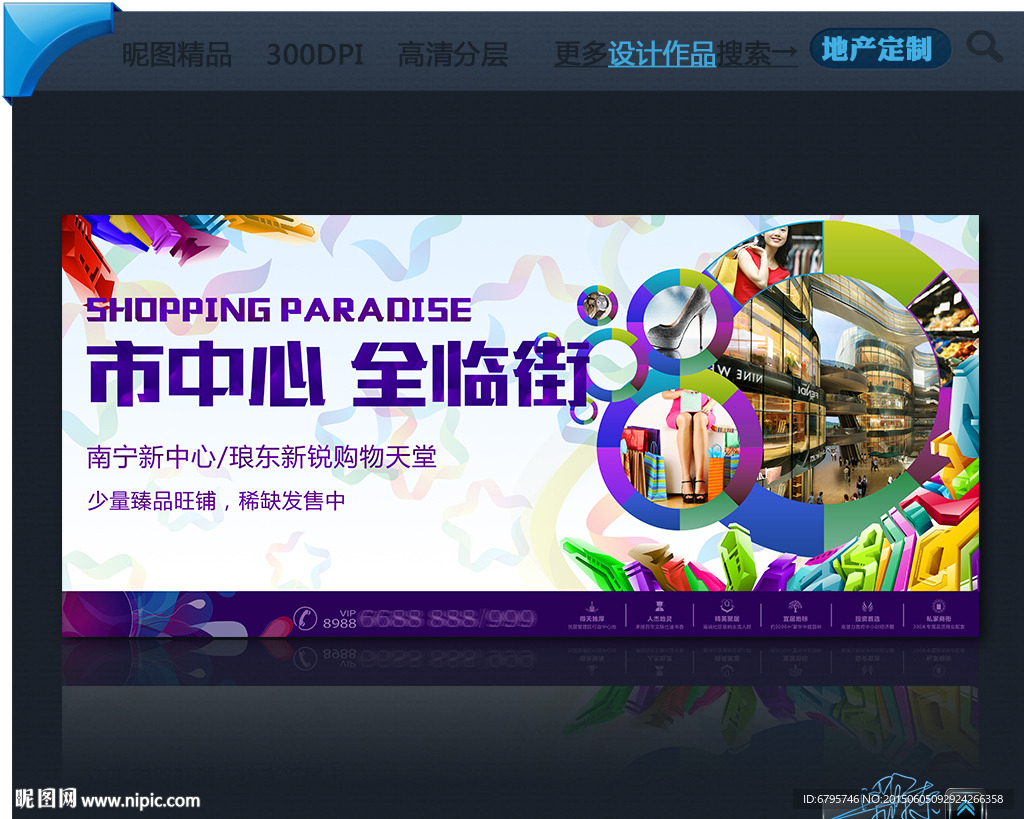Open the 地产定制 button

pos(880,49)
